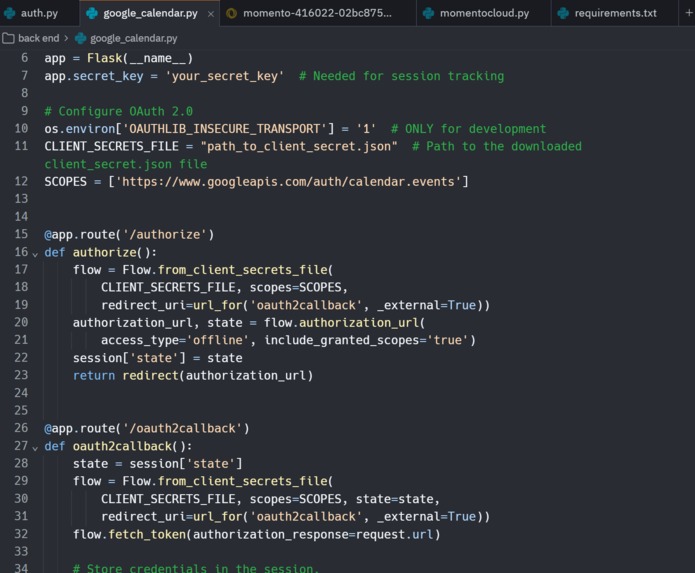
Task: Click the Python icon on momentocloud.py tab
Action: click(428, 13)
